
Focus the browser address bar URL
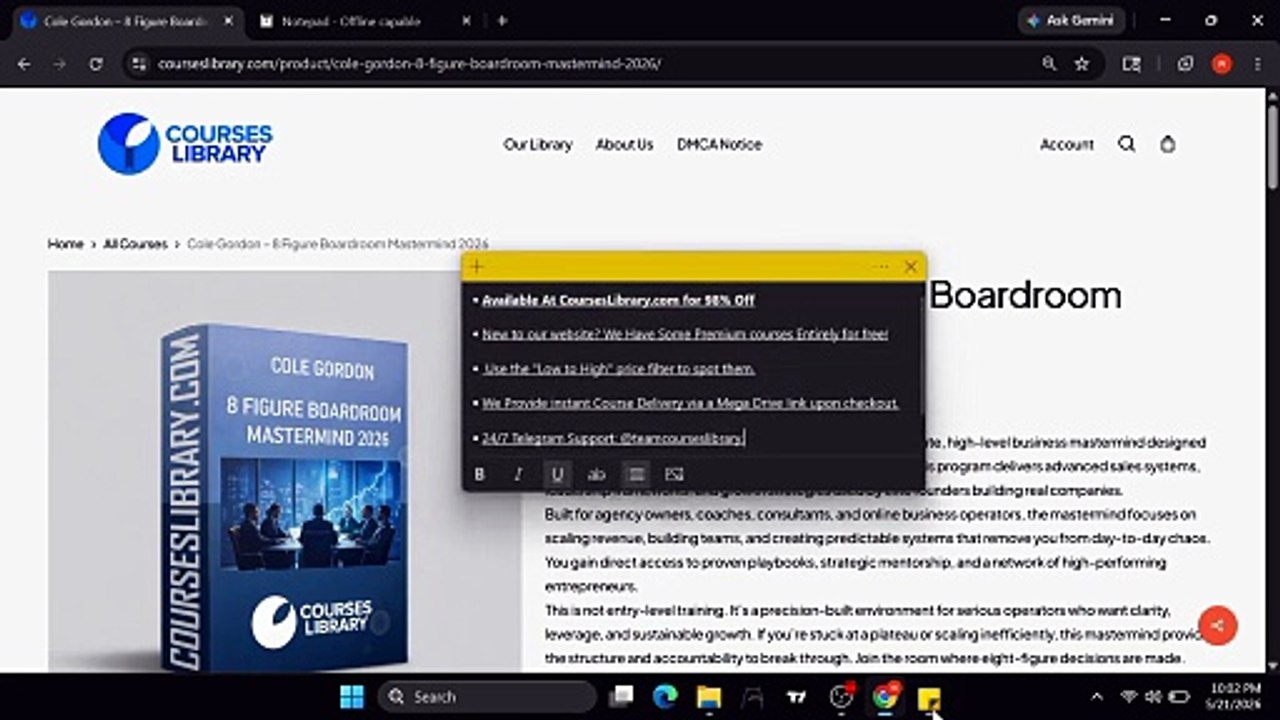click(409, 64)
